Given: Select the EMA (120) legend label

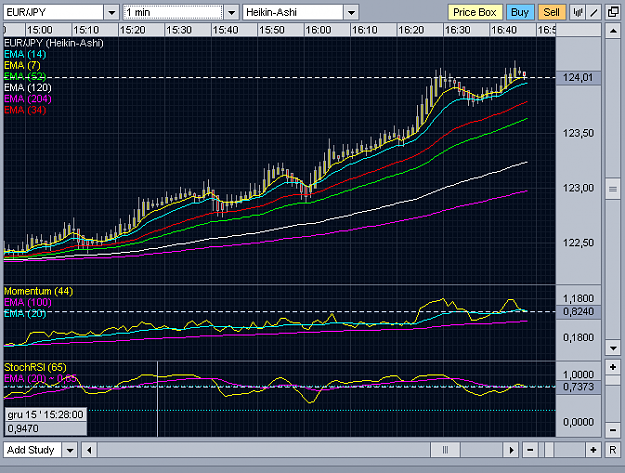Looking at the screenshot, I should pyautogui.click(x=28, y=88).
